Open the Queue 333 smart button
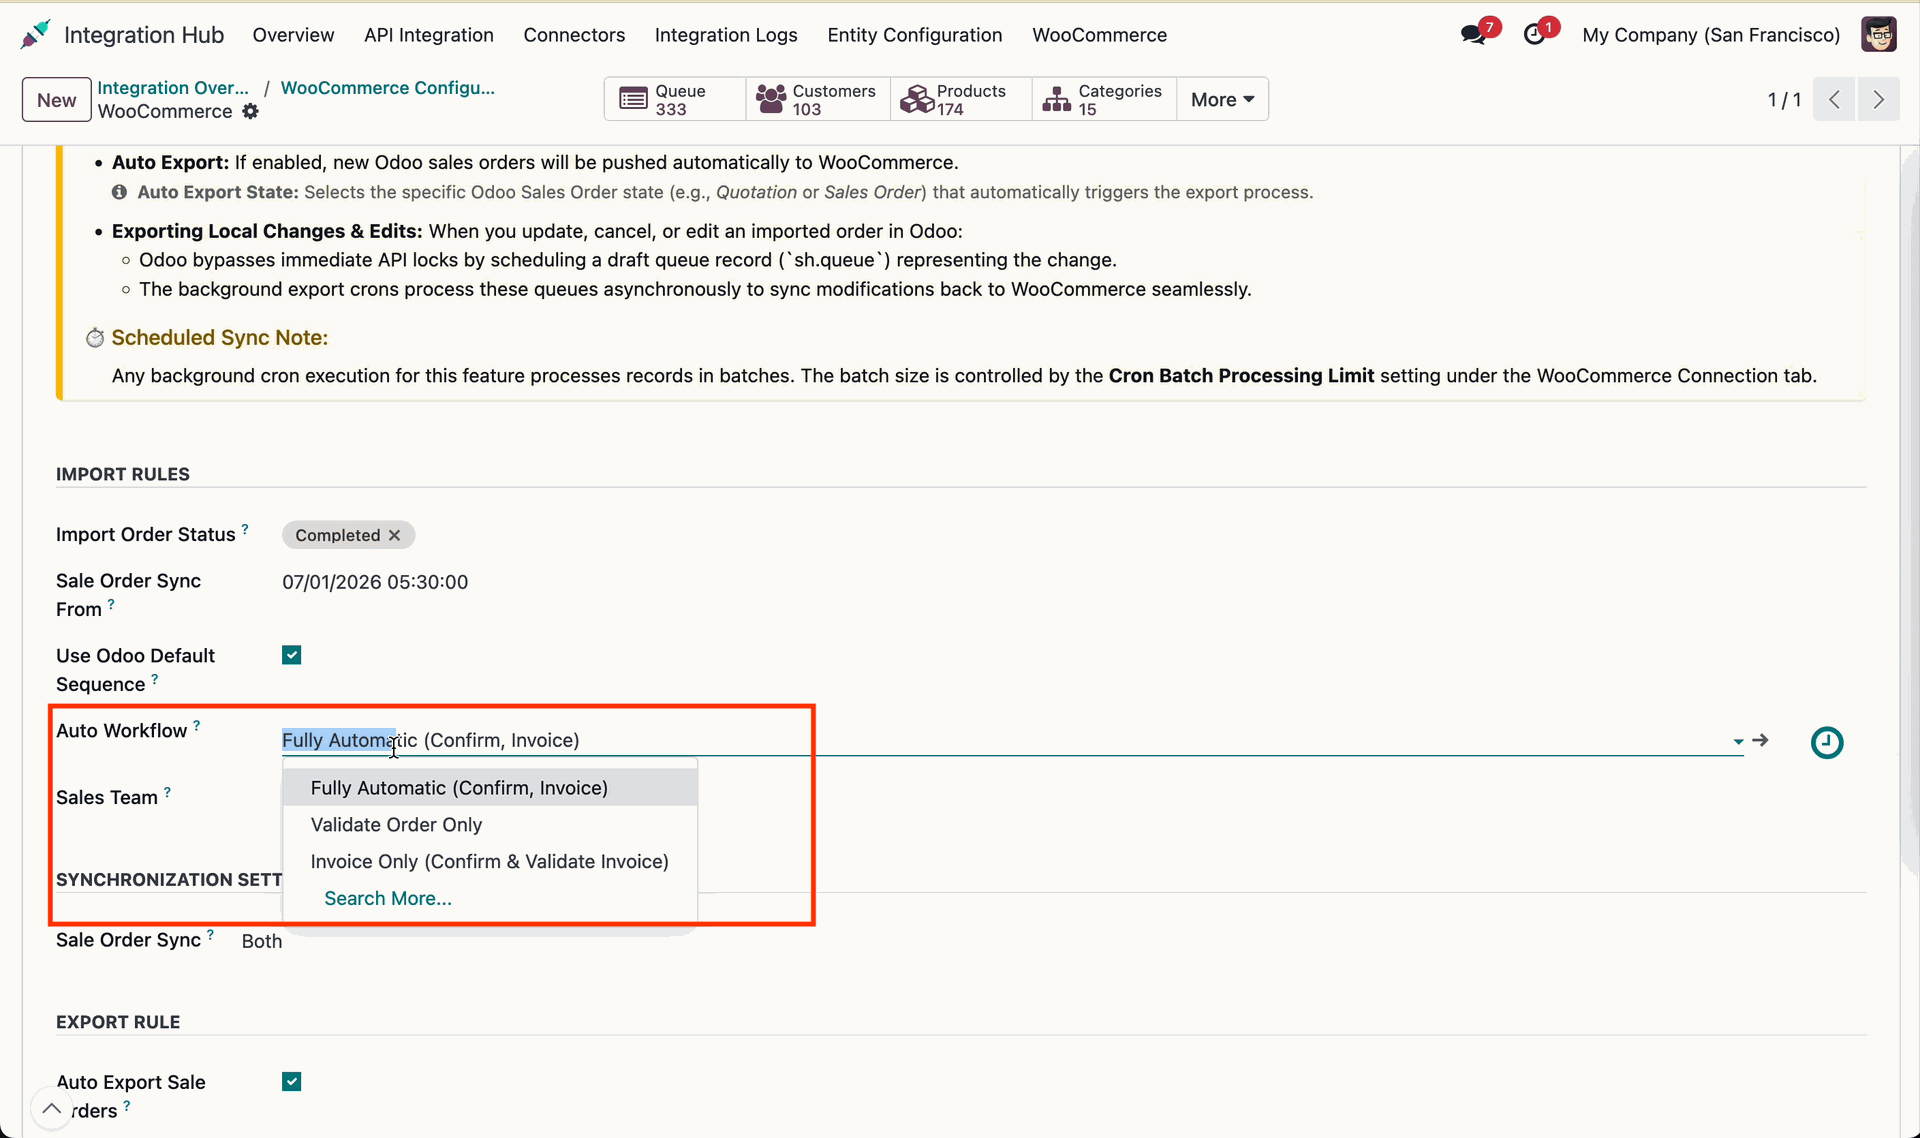The image size is (1920, 1138). click(675, 99)
